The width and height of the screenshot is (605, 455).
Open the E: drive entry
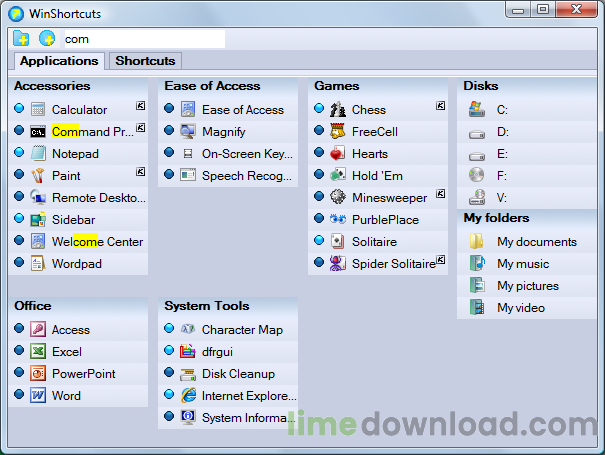tap(527, 154)
